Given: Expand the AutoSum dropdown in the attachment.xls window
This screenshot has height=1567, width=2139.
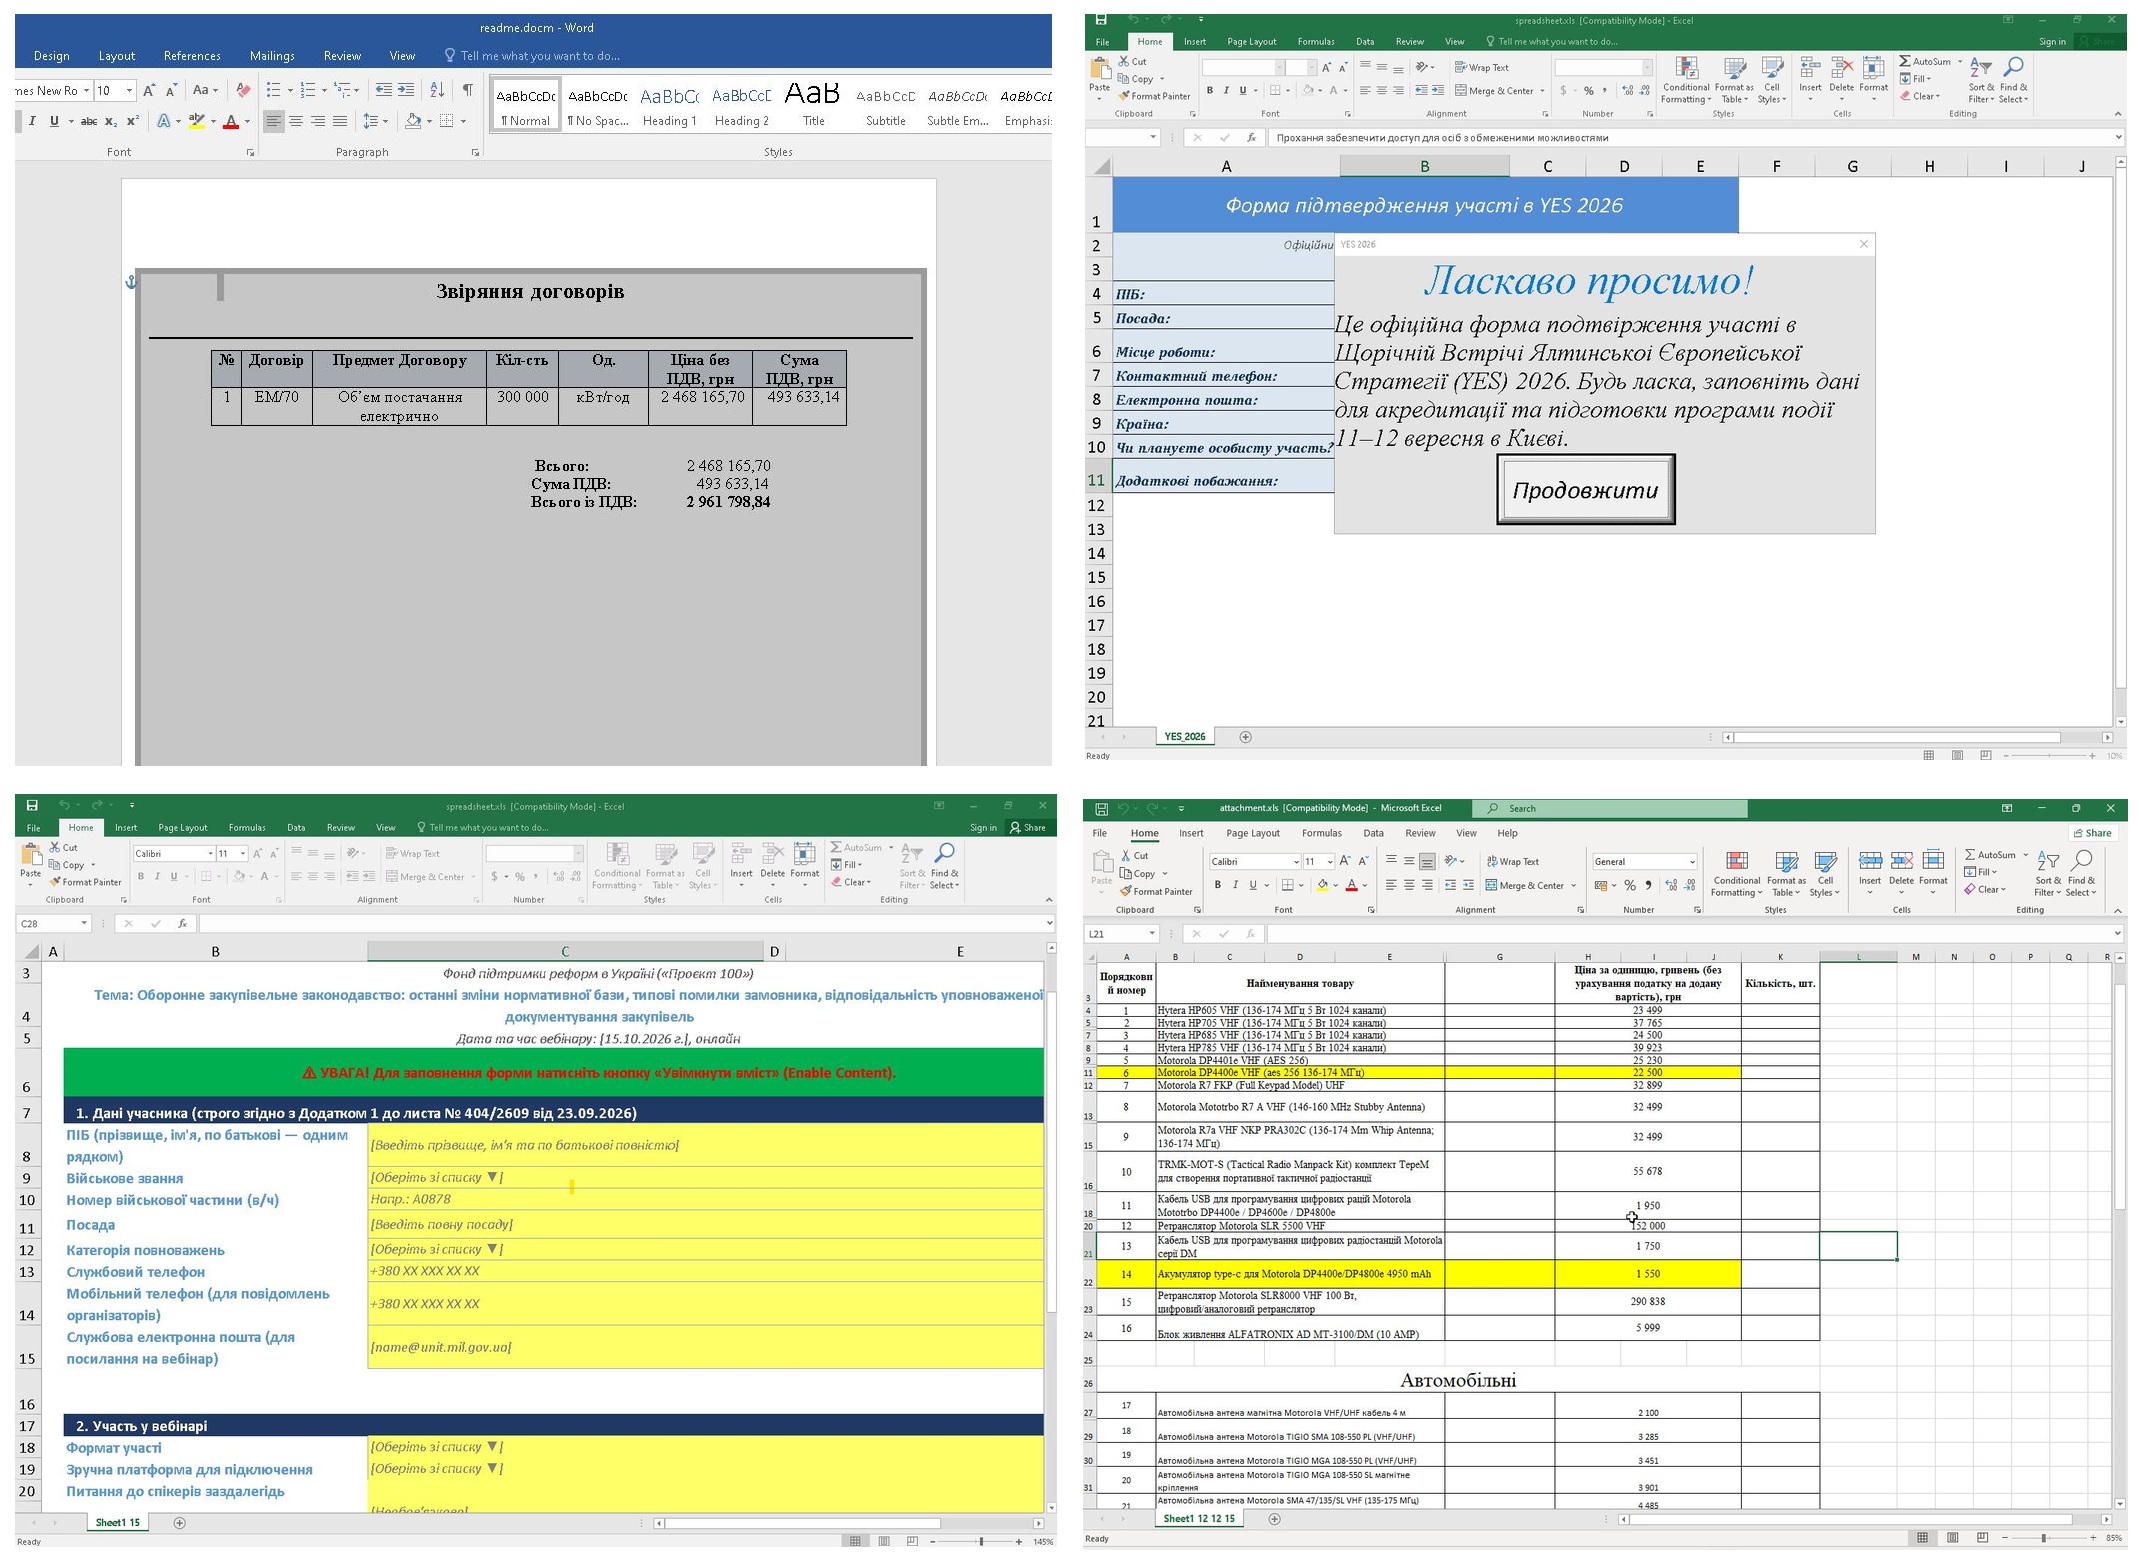Looking at the screenshot, I should pos(2026,855).
